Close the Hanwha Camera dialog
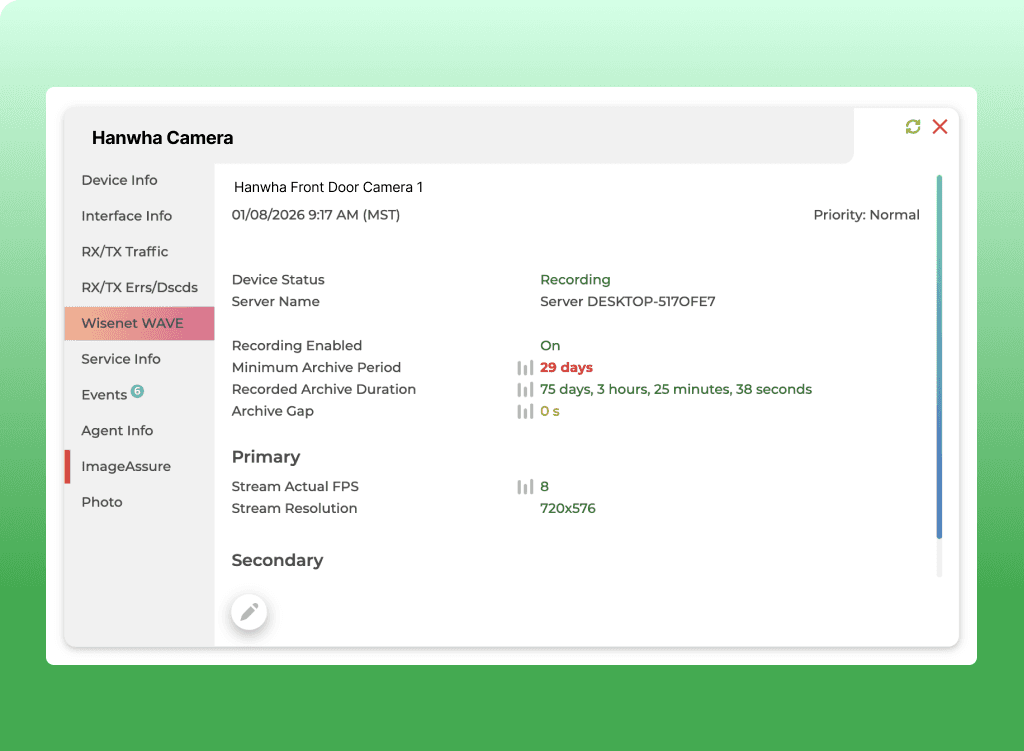Image resolution: width=1024 pixels, height=751 pixels. [x=940, y=127]
